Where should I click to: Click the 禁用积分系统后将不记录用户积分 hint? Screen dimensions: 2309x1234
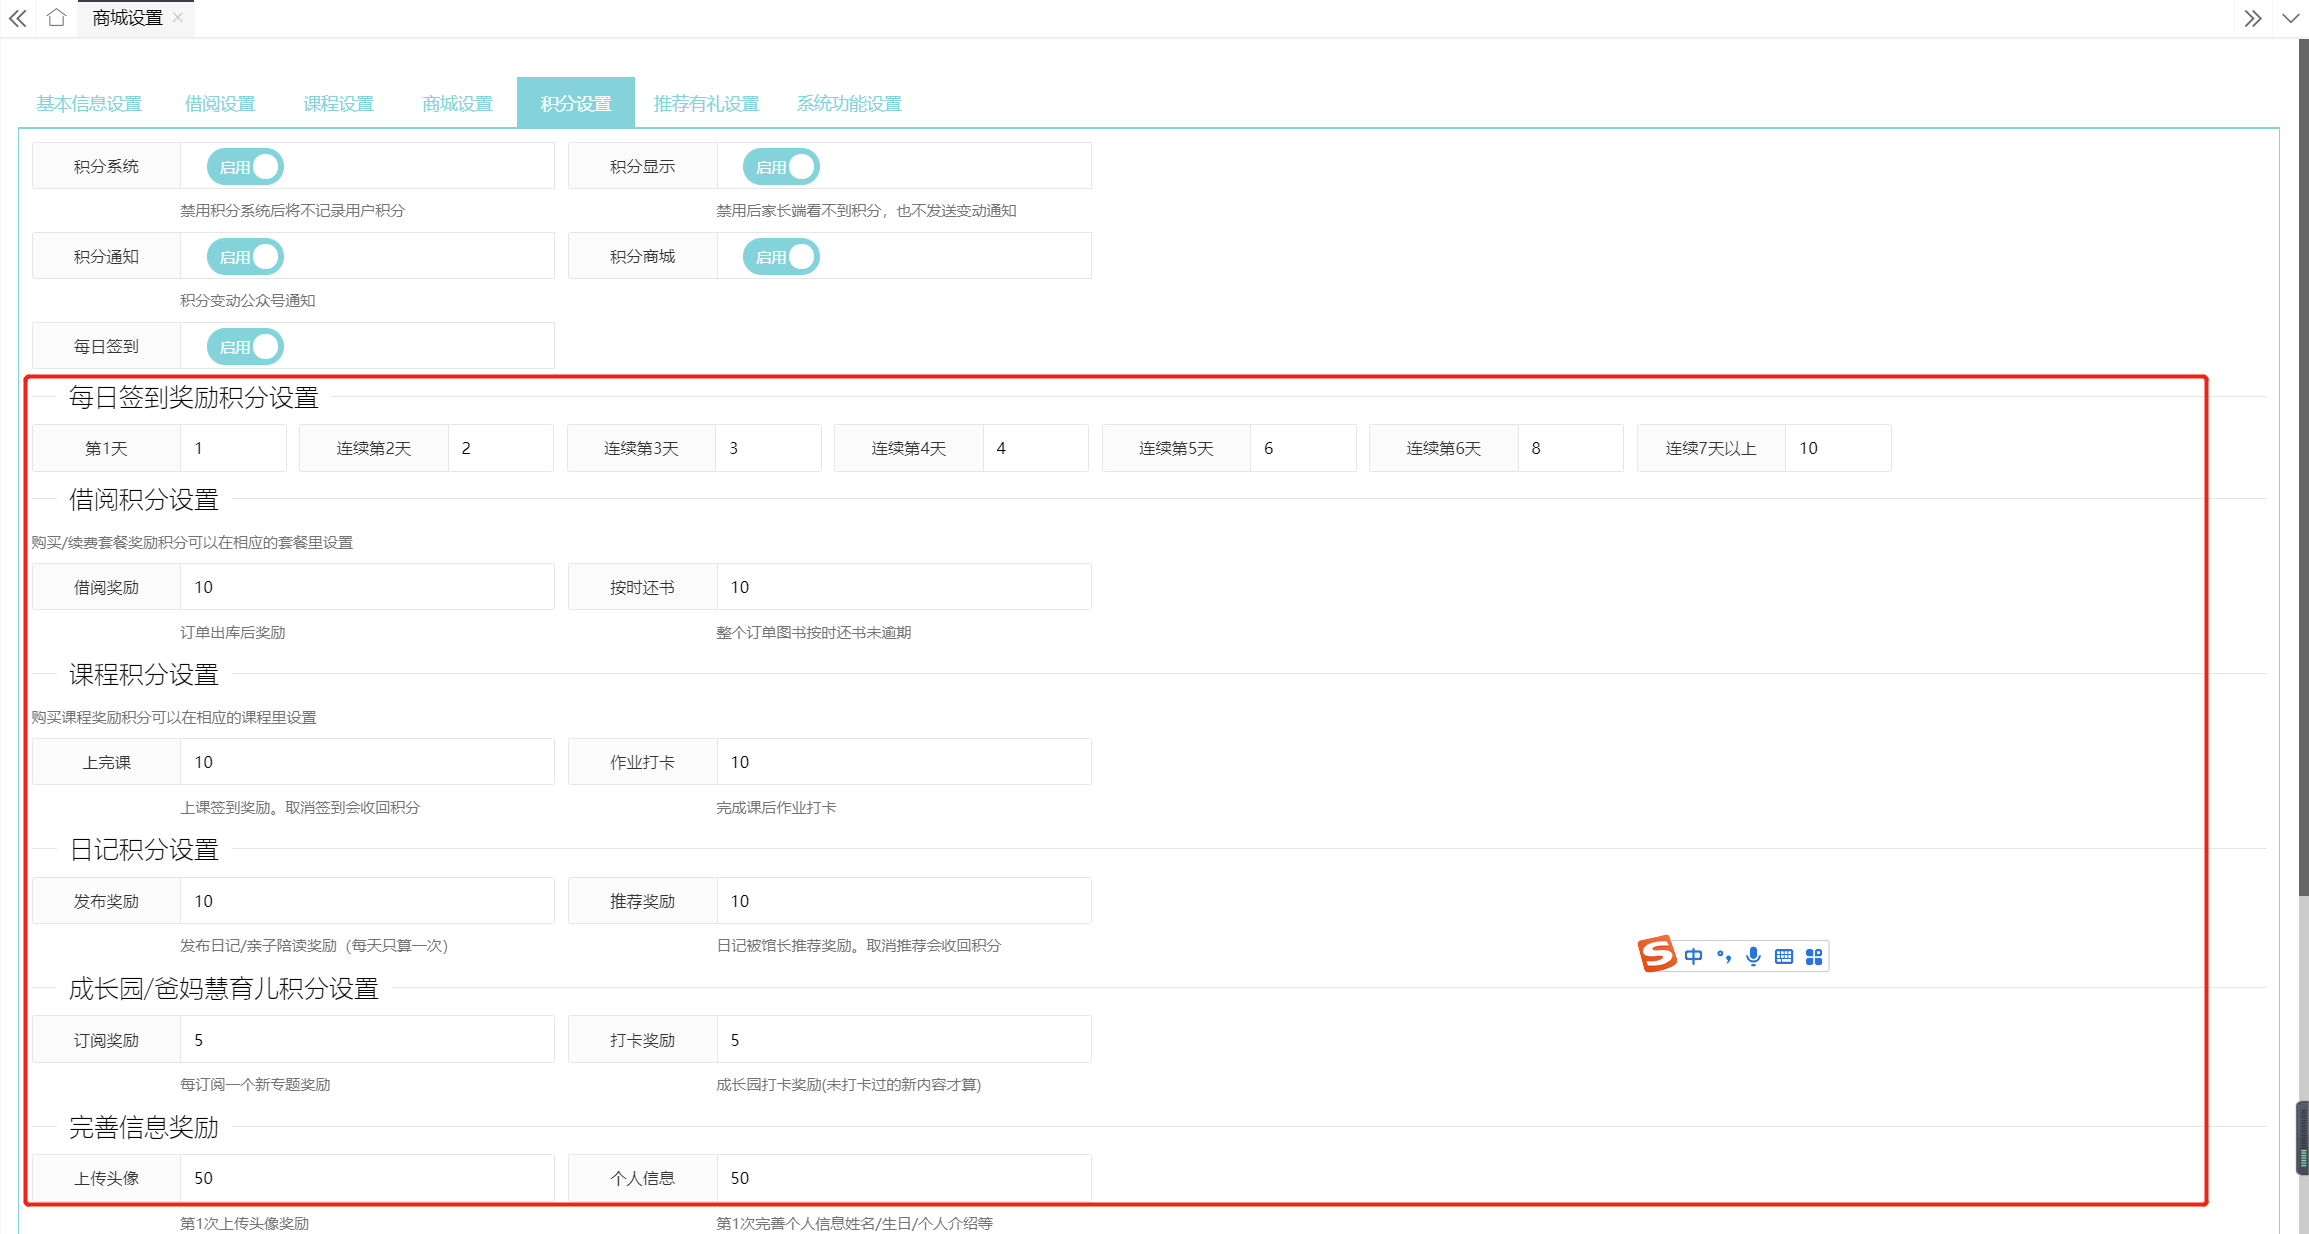[x=292, y=211]
